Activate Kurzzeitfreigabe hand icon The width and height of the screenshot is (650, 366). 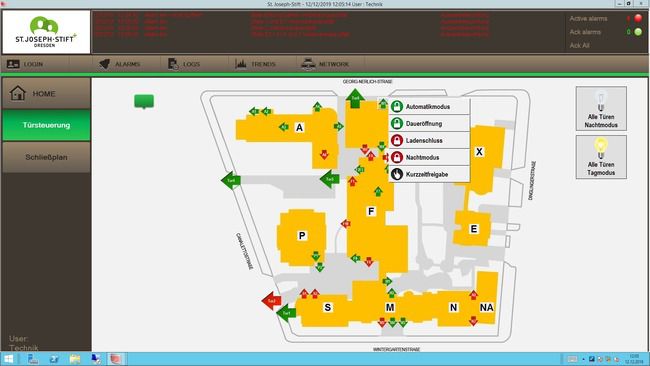click(x=397, y=174)
